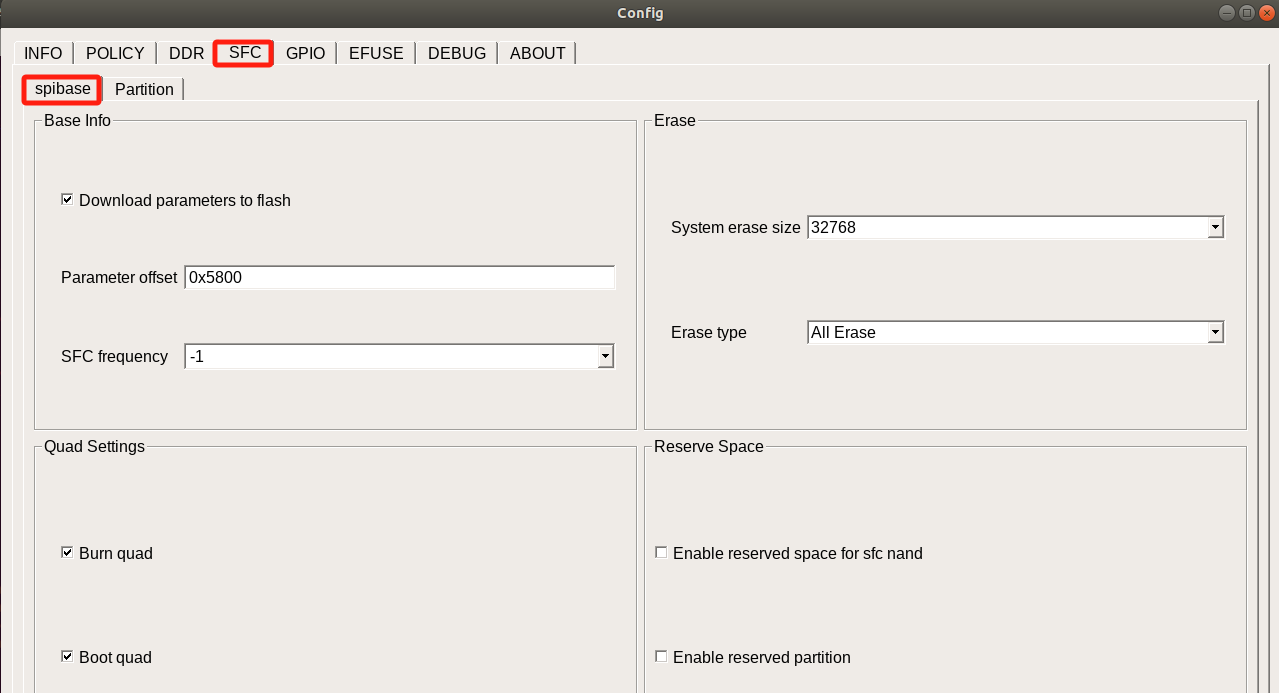Expand the Erase type dropdown
The height and width of the screenshot is (693, 1279).
coord(1215,332)
